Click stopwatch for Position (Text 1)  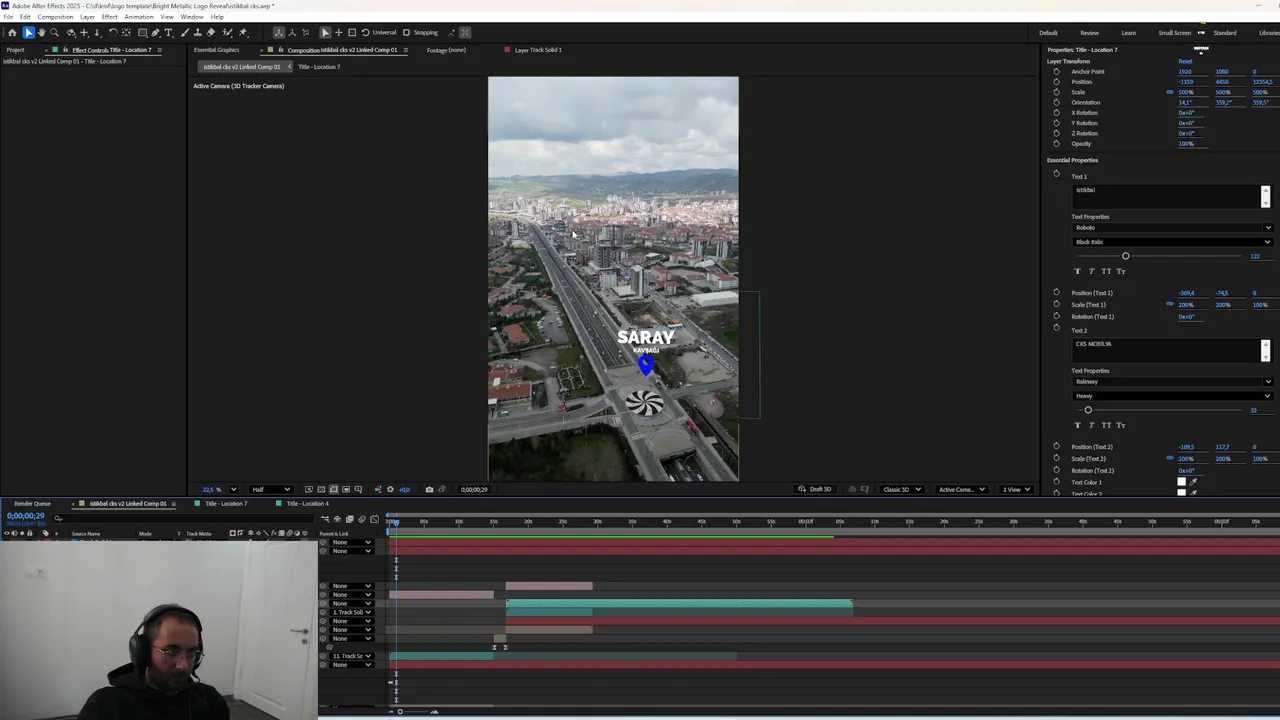[1056, 293]
